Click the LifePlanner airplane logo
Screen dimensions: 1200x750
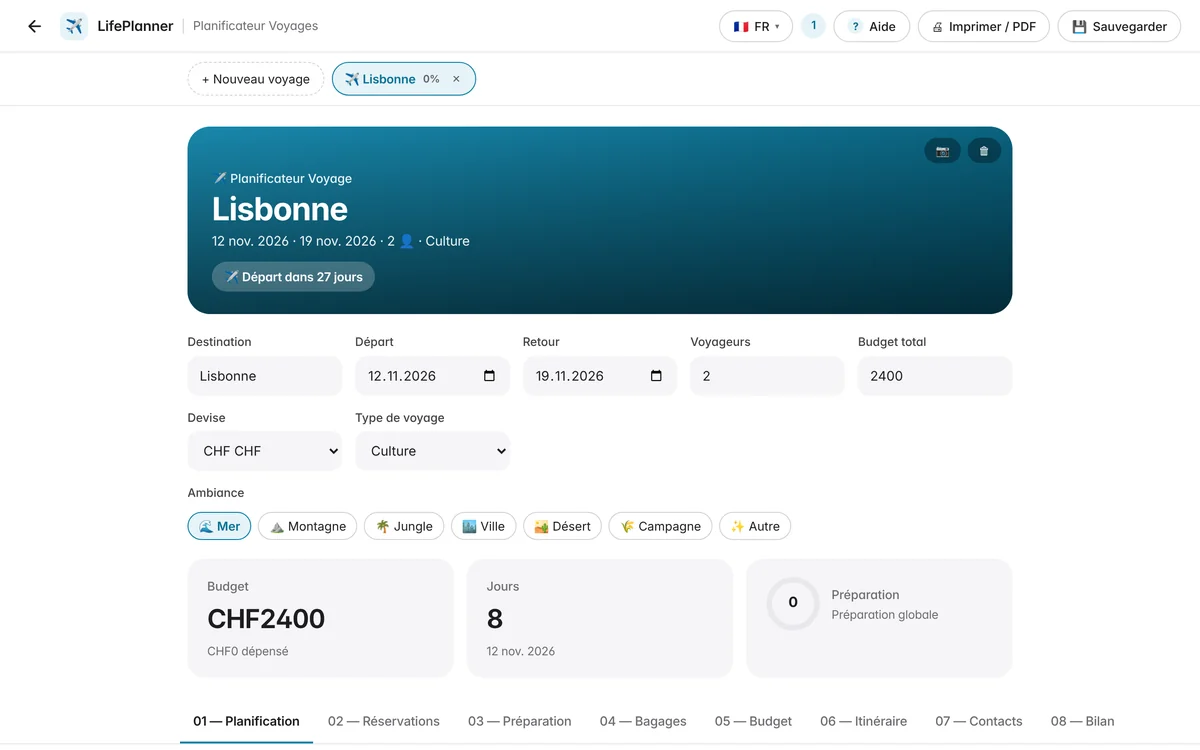coord(74,27)
